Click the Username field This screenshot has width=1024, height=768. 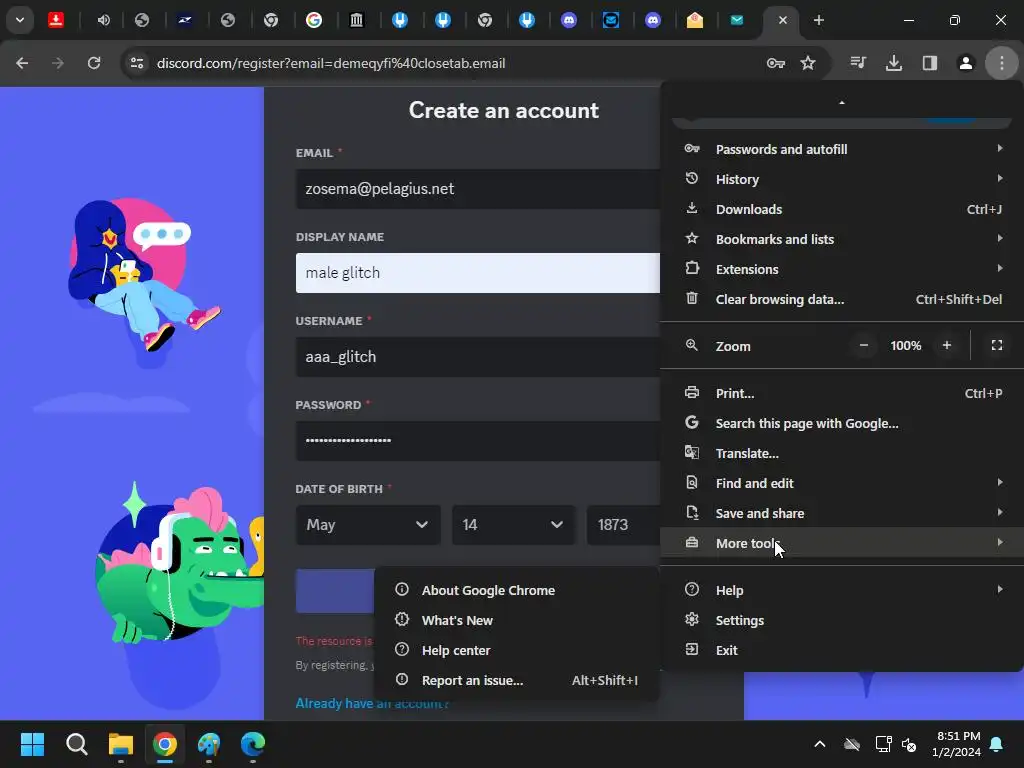(x=477, y=357)
